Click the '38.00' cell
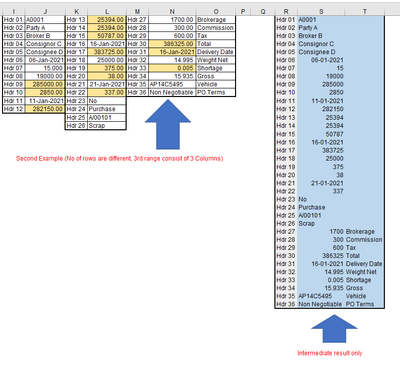 pos(107,76)
